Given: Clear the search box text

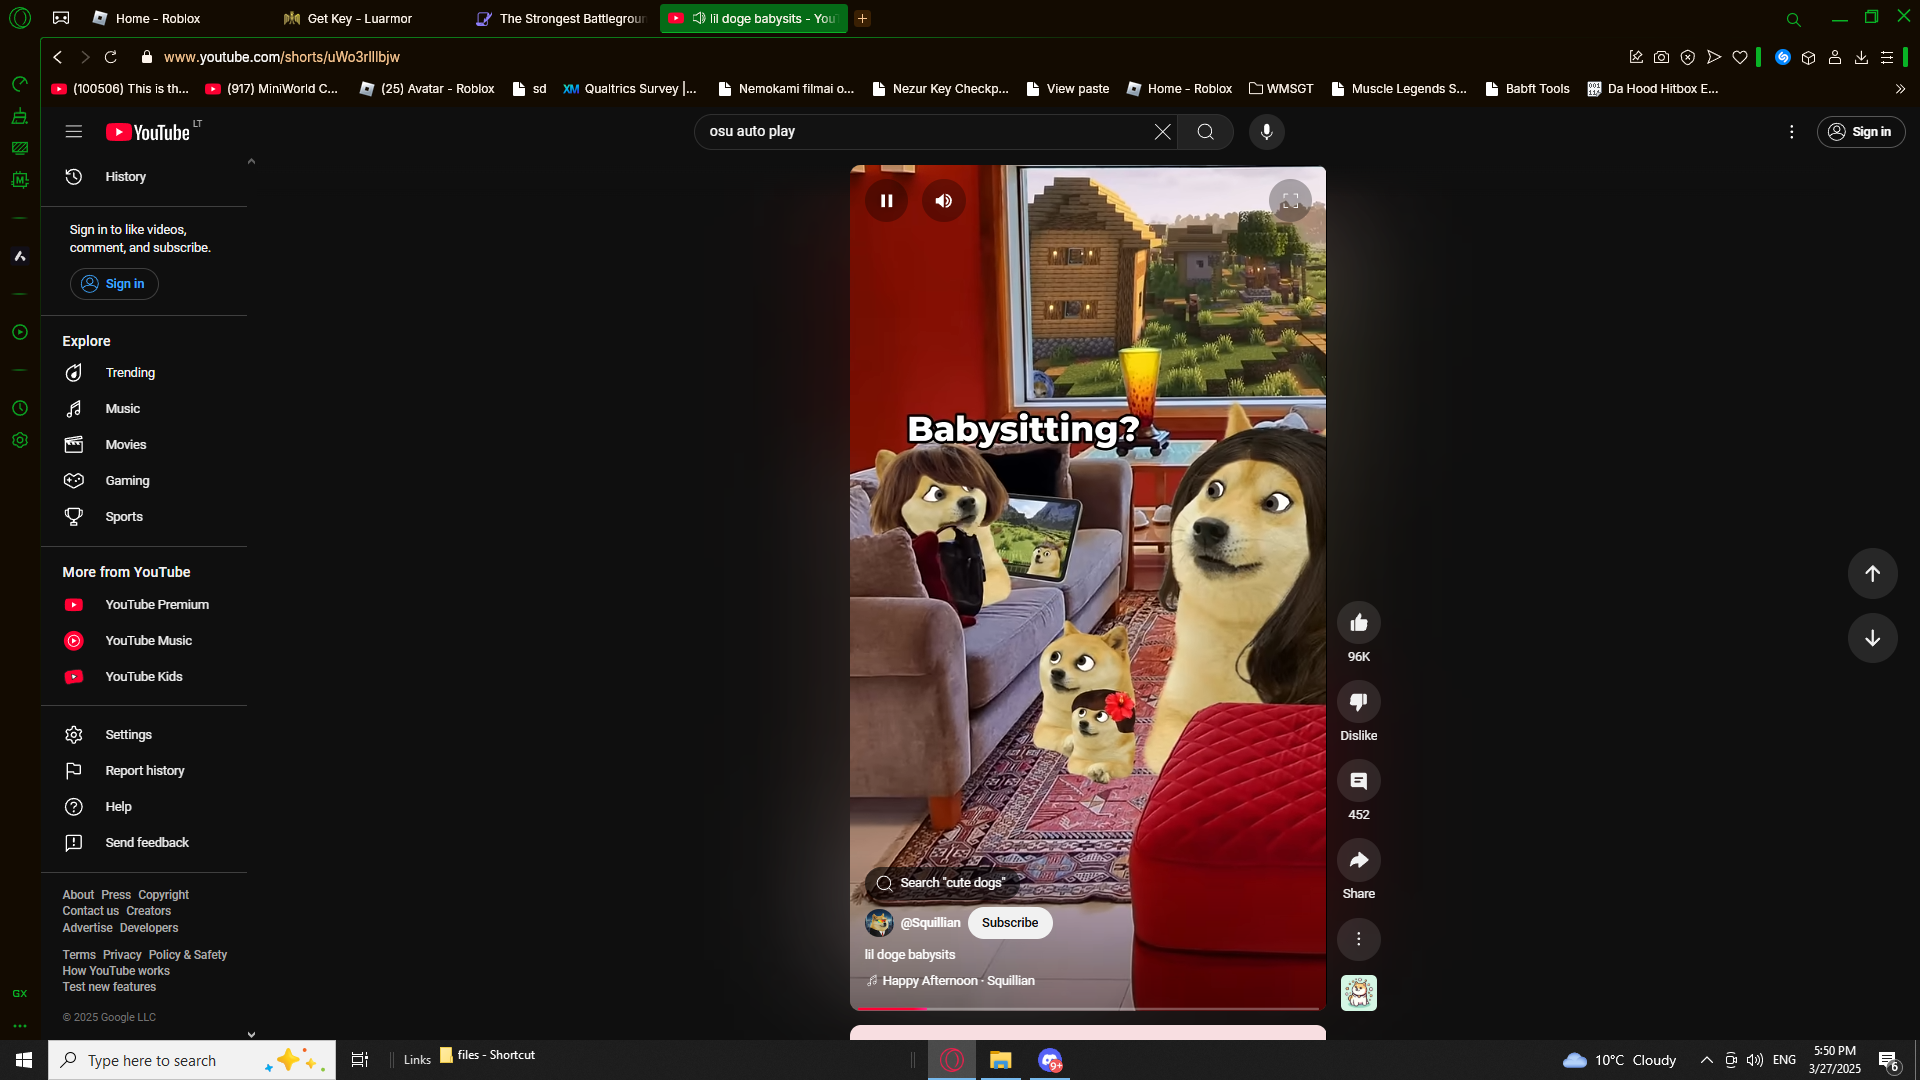Looking at the screenshot, I should pos(1162,132).
